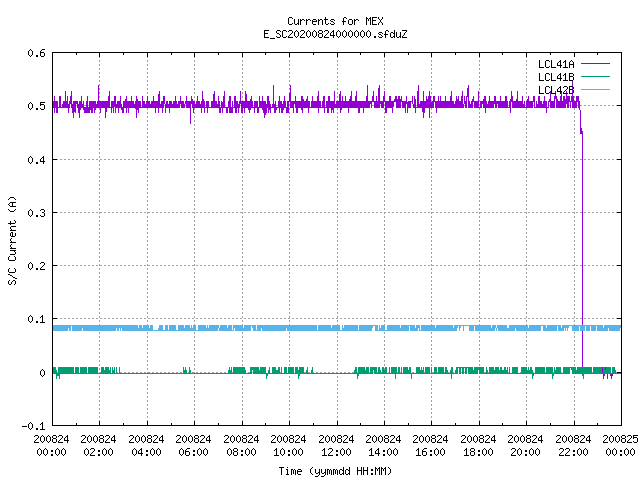Click the LCL41B legend label

(x=556, y=77)
